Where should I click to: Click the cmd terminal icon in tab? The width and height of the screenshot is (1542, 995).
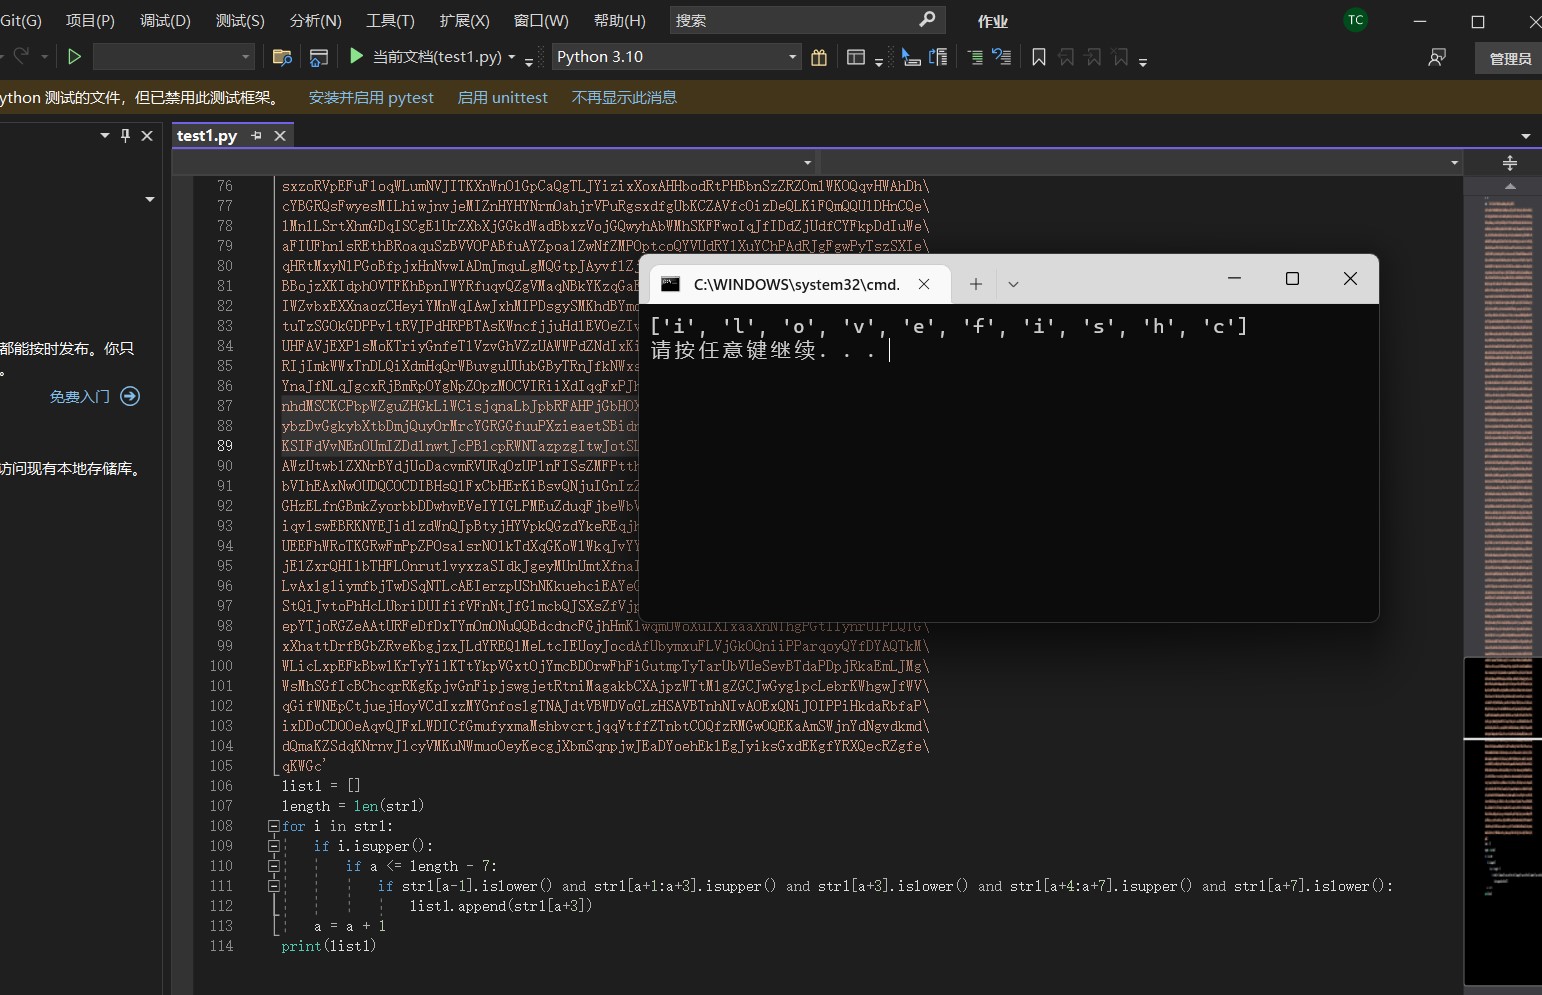(671, 284)
